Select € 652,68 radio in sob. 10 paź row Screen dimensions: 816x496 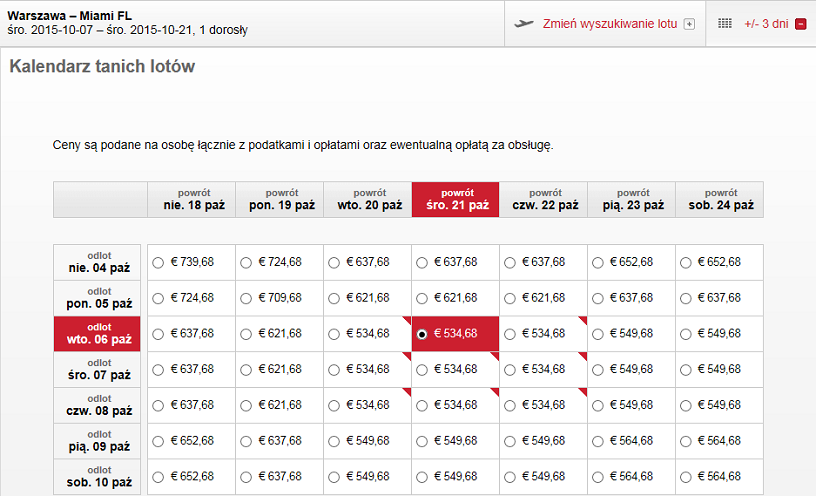tap(158, 477)
